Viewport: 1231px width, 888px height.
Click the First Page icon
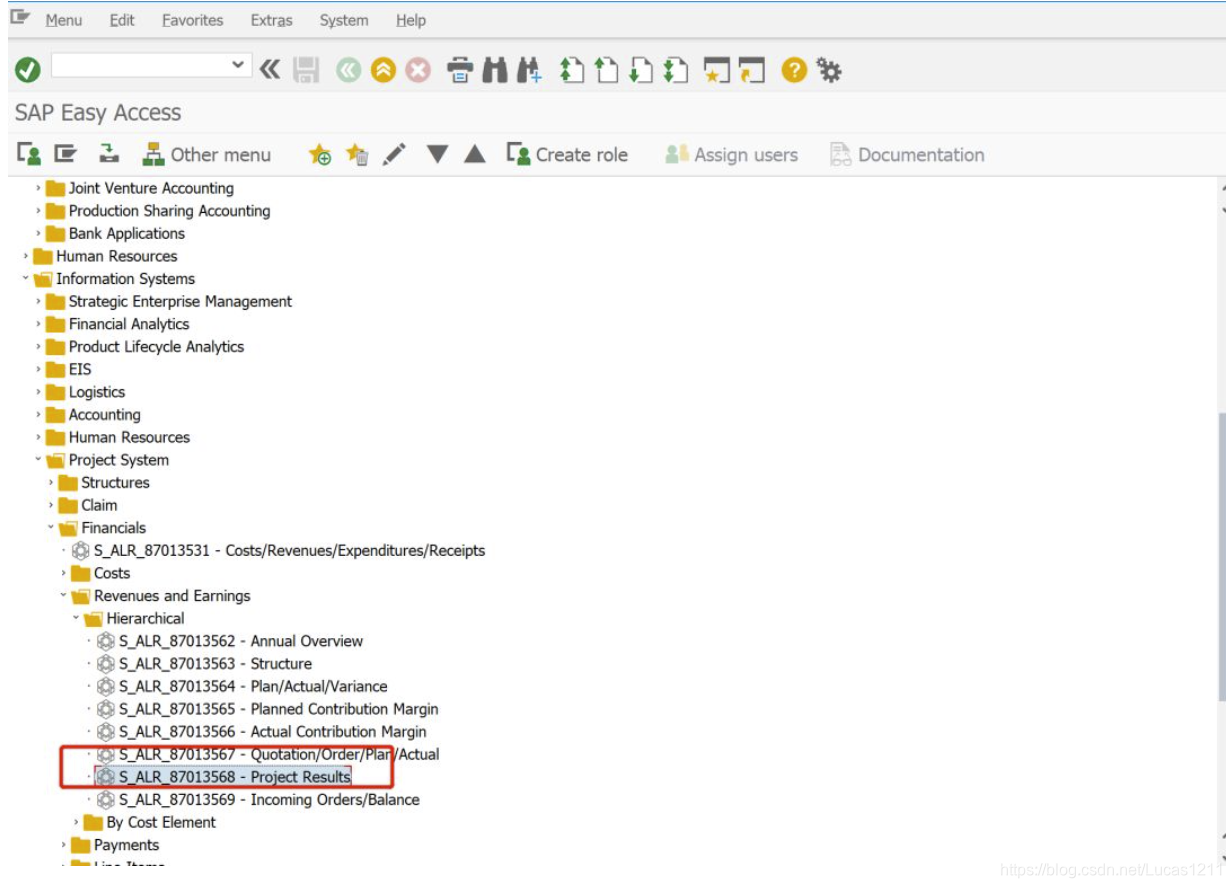pos(571,70)
